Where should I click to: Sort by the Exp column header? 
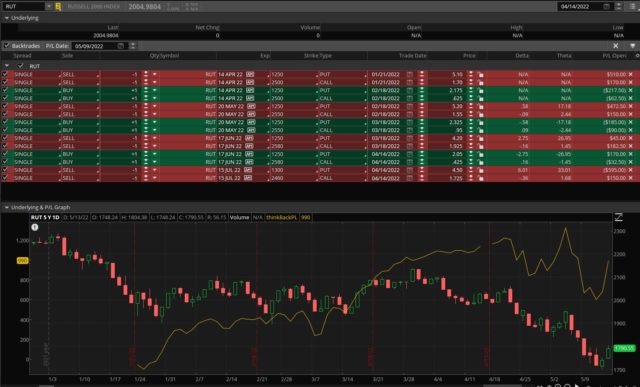click(x=265, y=56)
